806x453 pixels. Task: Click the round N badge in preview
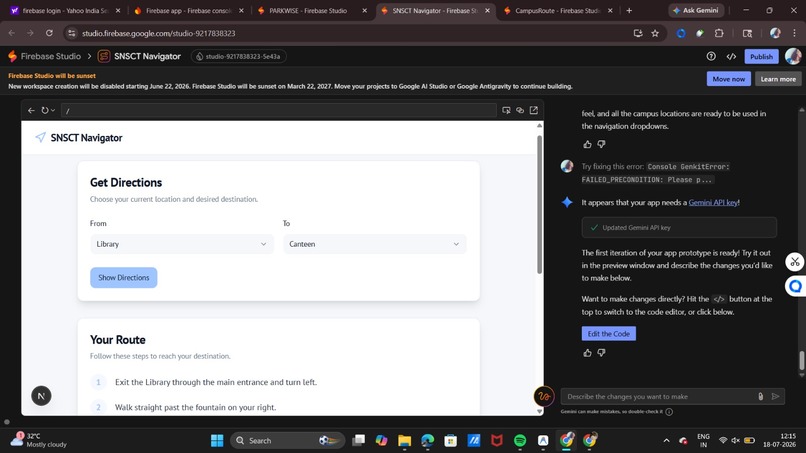coord(41,395)
